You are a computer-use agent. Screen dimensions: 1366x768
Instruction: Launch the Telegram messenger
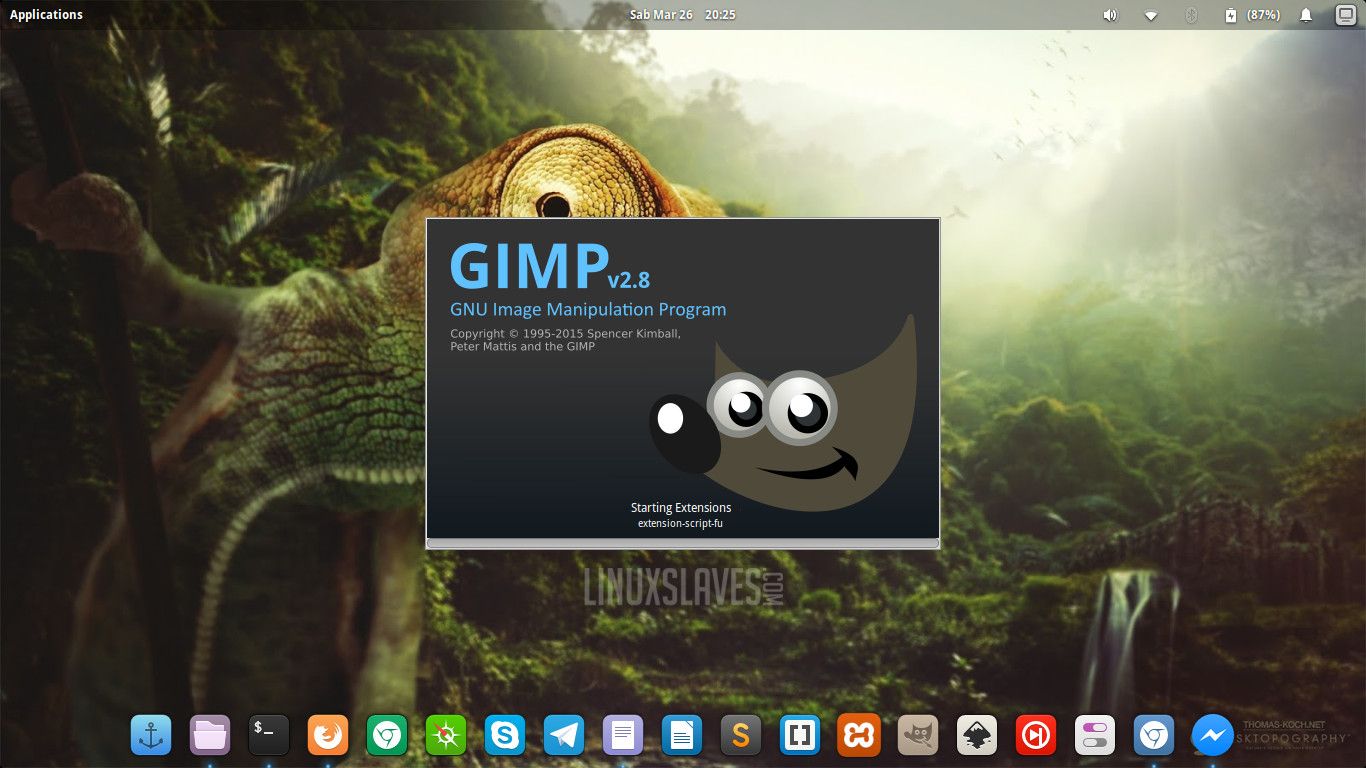(x=563, y=735)
